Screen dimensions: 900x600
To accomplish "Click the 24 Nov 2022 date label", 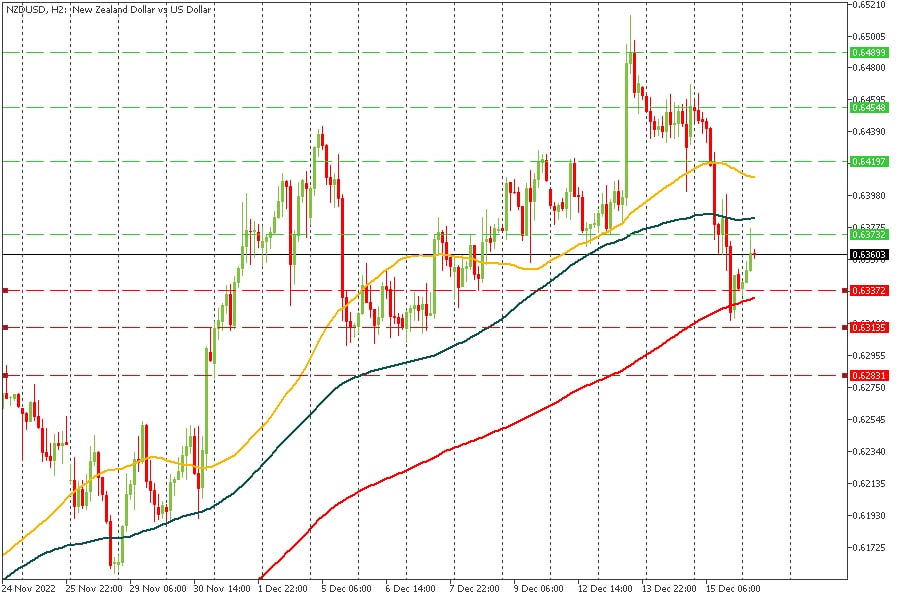I will point(29,589).
